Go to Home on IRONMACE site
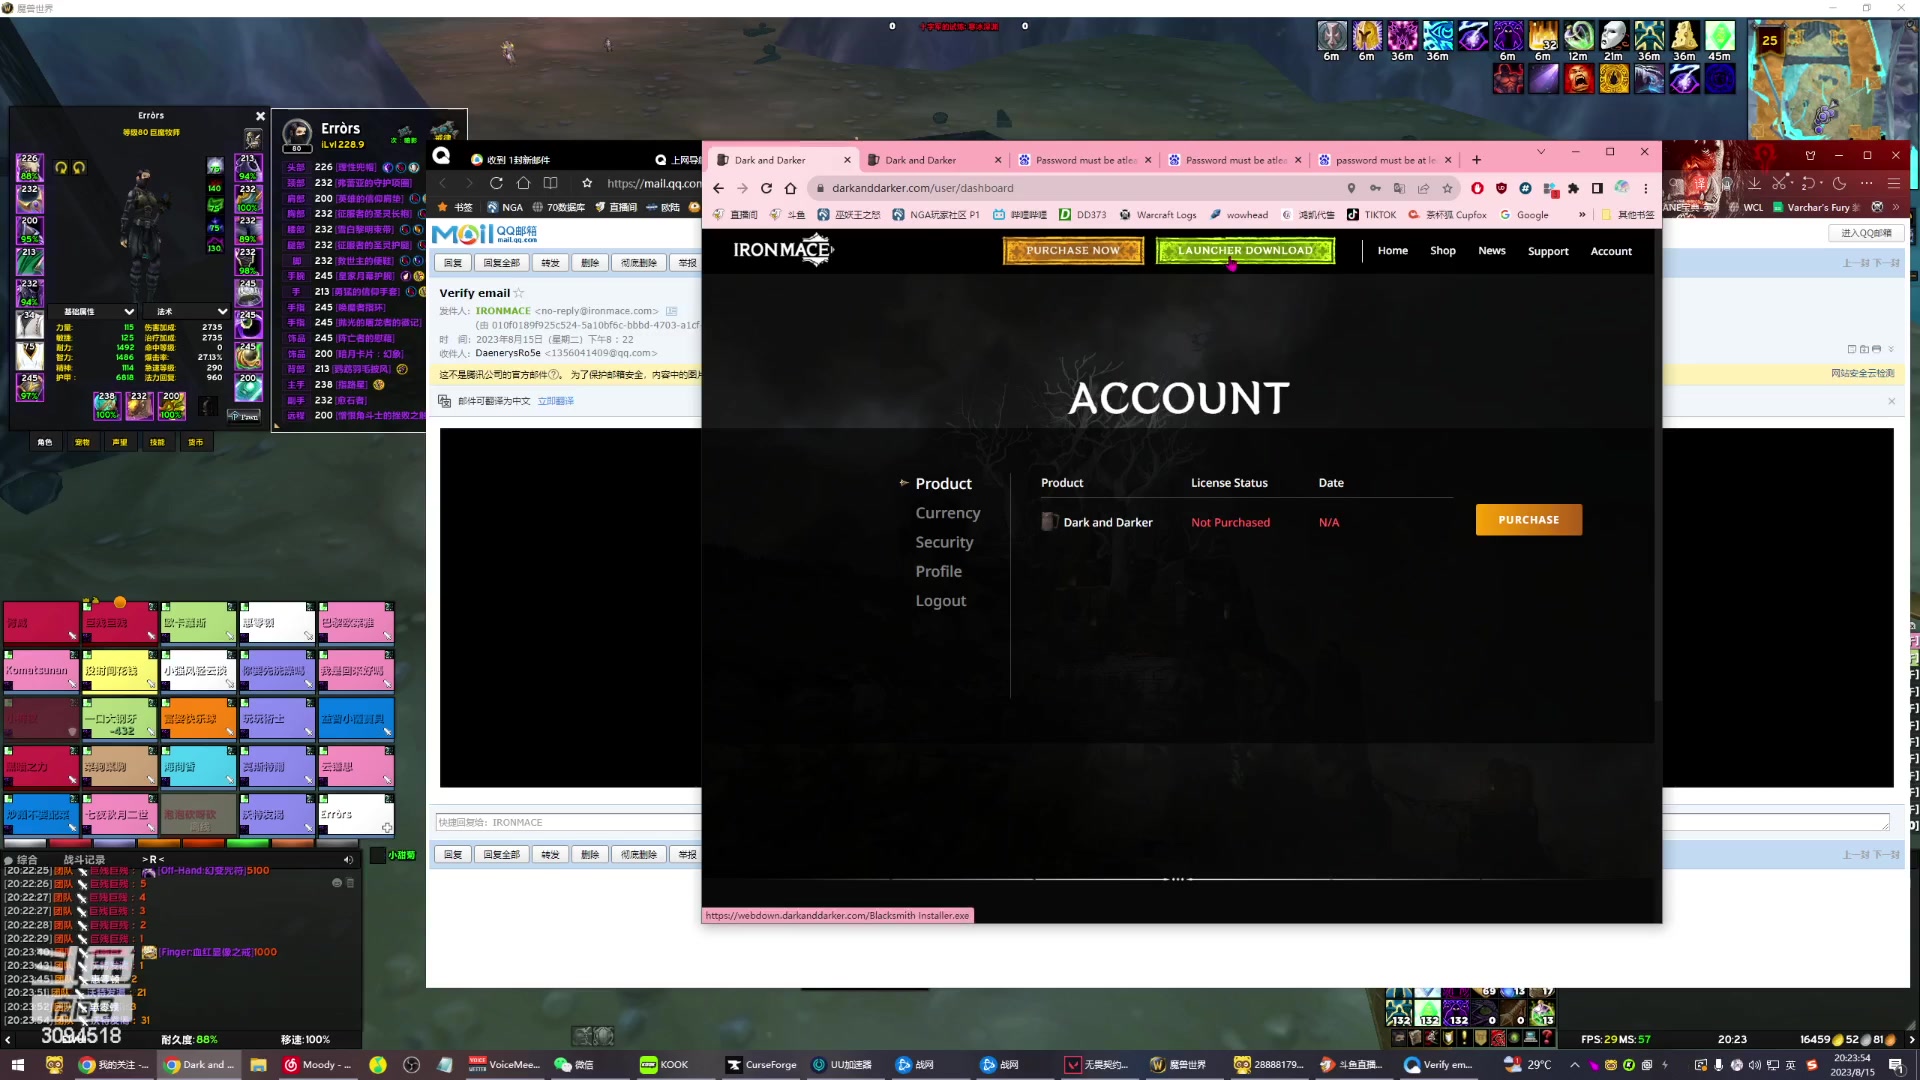The image size is (1920, 1080). pyautogui.click(x=1392, y=251)
